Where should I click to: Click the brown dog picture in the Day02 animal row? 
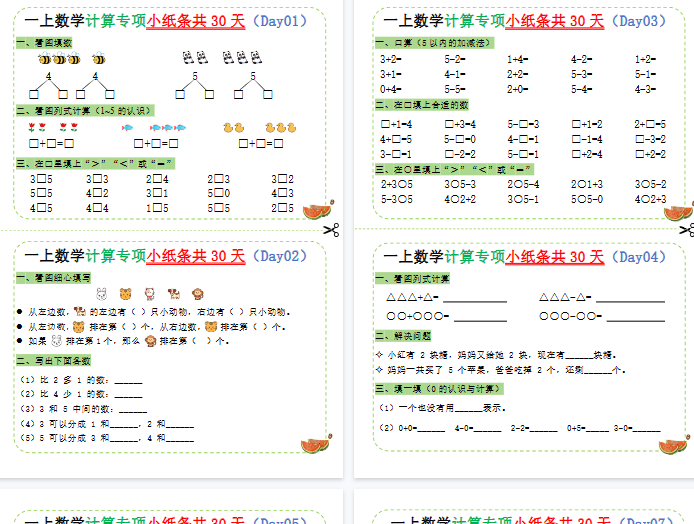coord(174,293)
